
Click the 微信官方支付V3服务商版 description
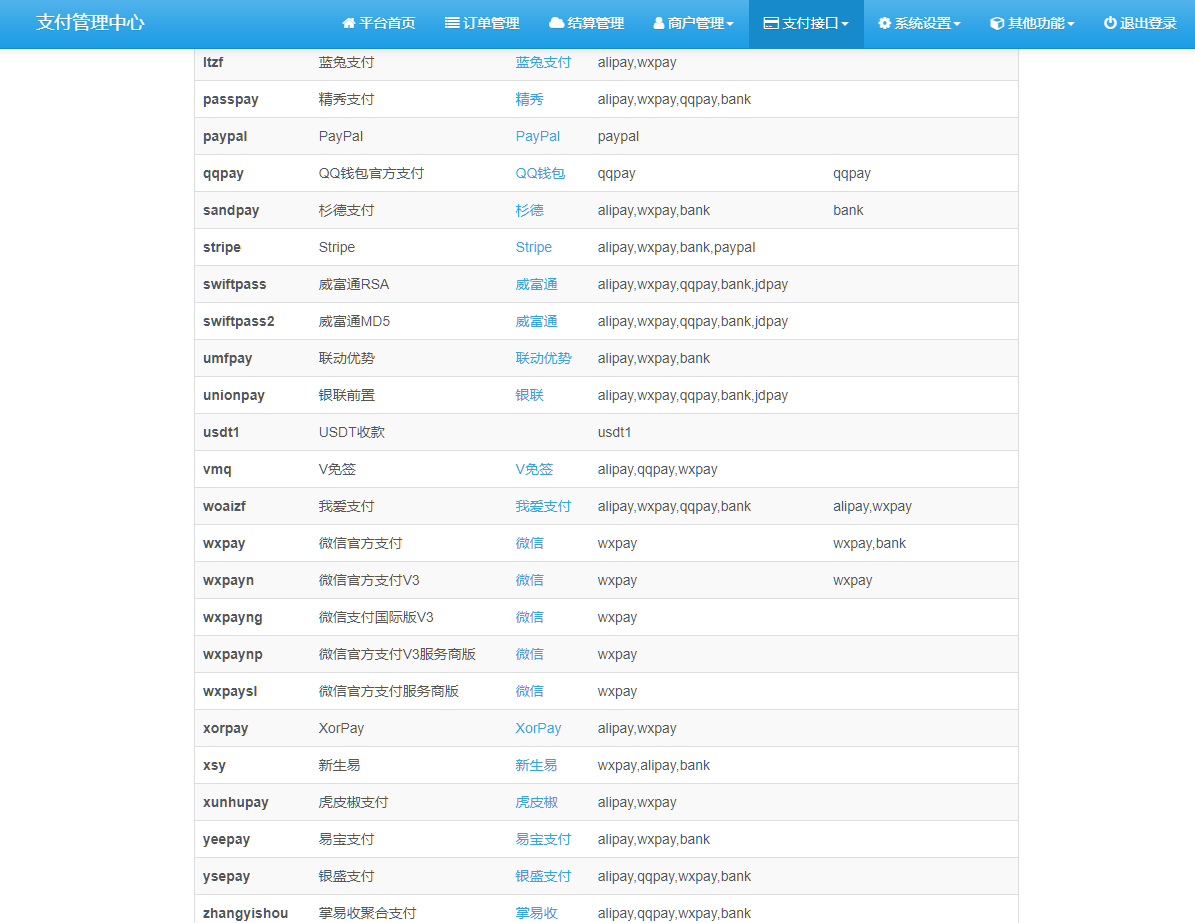396,654
